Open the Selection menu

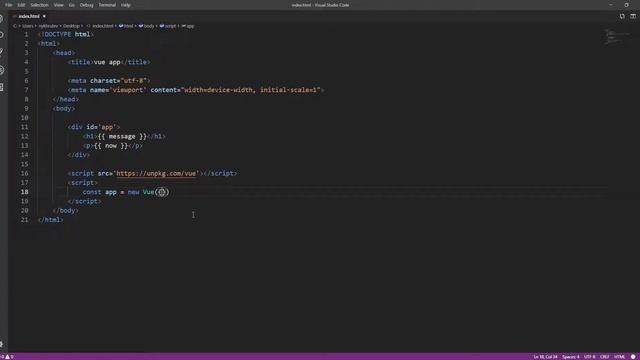pos(39,5)
